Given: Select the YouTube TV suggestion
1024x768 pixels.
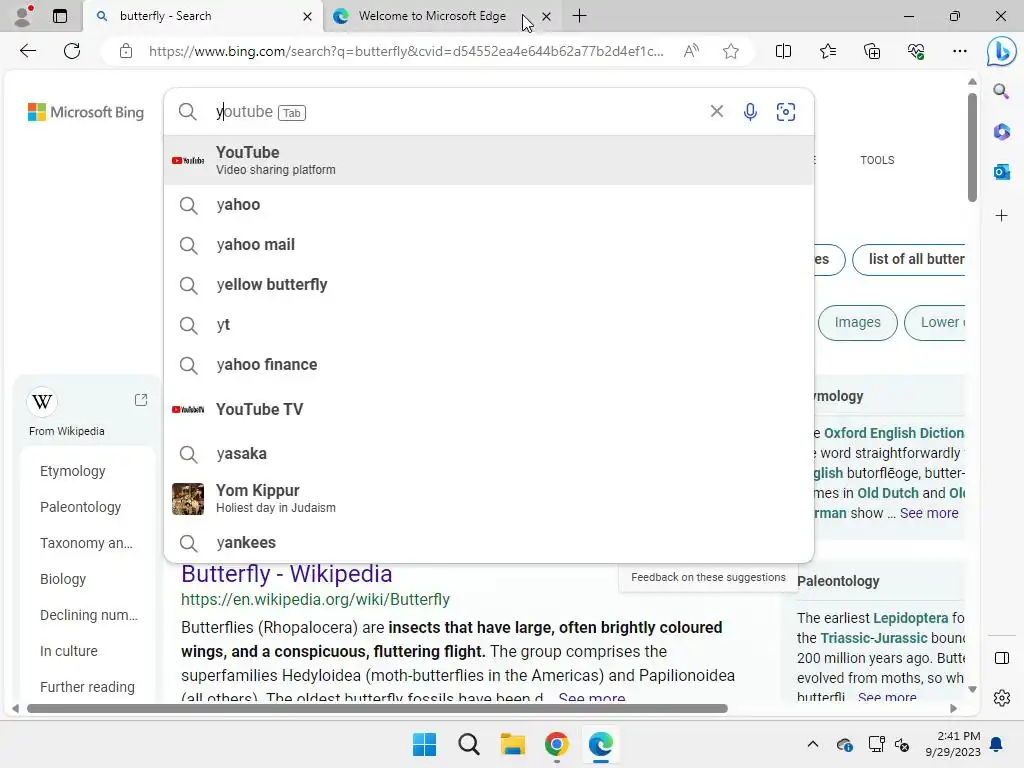Looking at the screenshot, I should pos(488,409).
